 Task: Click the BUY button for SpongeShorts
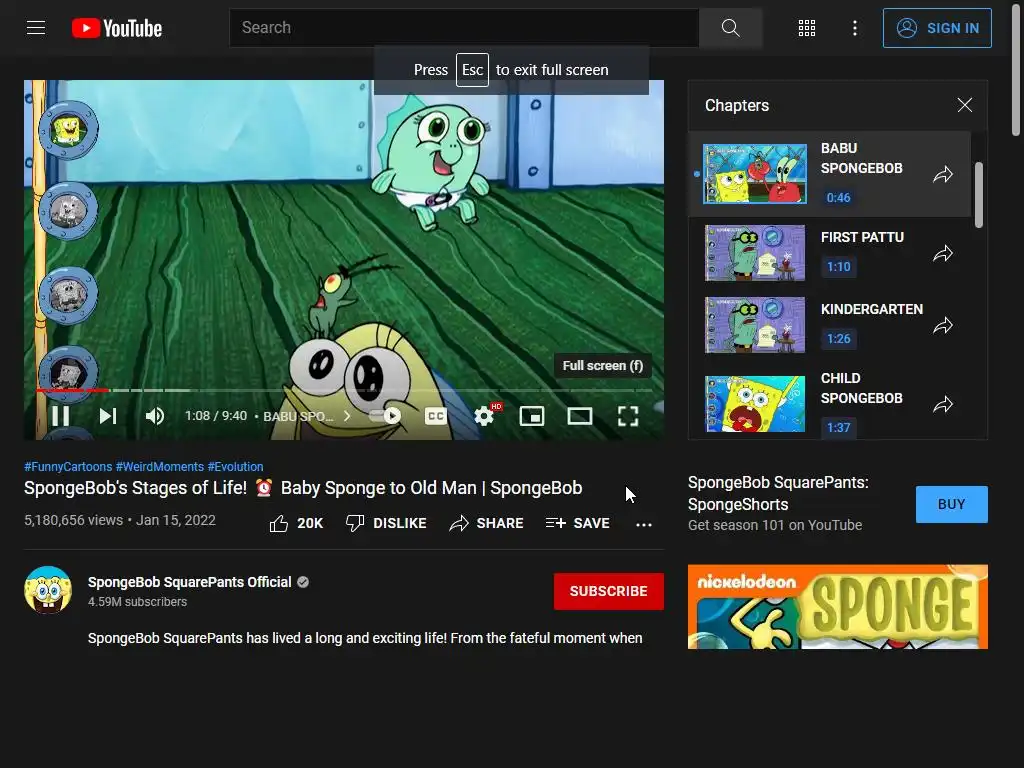pyautogui.click(x=952, y=504)
